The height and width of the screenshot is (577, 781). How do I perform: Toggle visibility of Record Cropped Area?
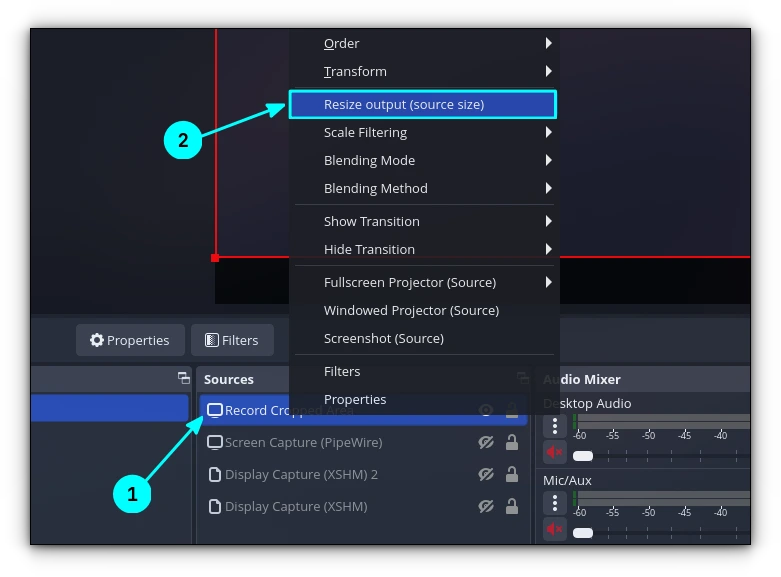click(486, 411)
